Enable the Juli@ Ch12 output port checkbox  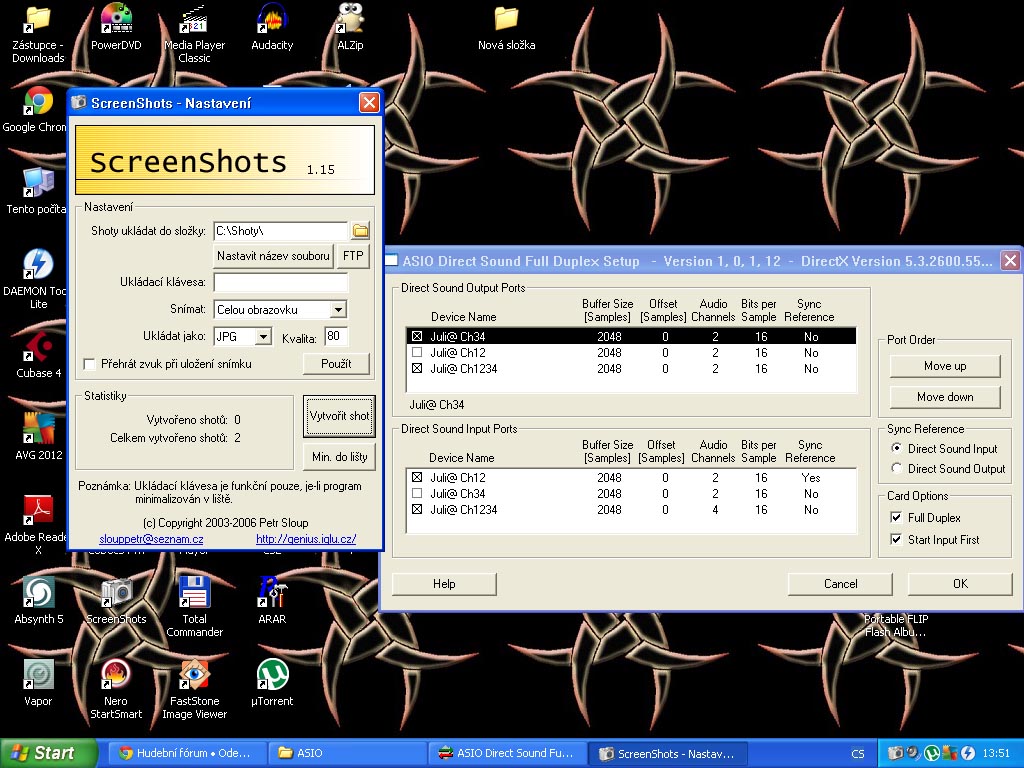pos(417,353)
